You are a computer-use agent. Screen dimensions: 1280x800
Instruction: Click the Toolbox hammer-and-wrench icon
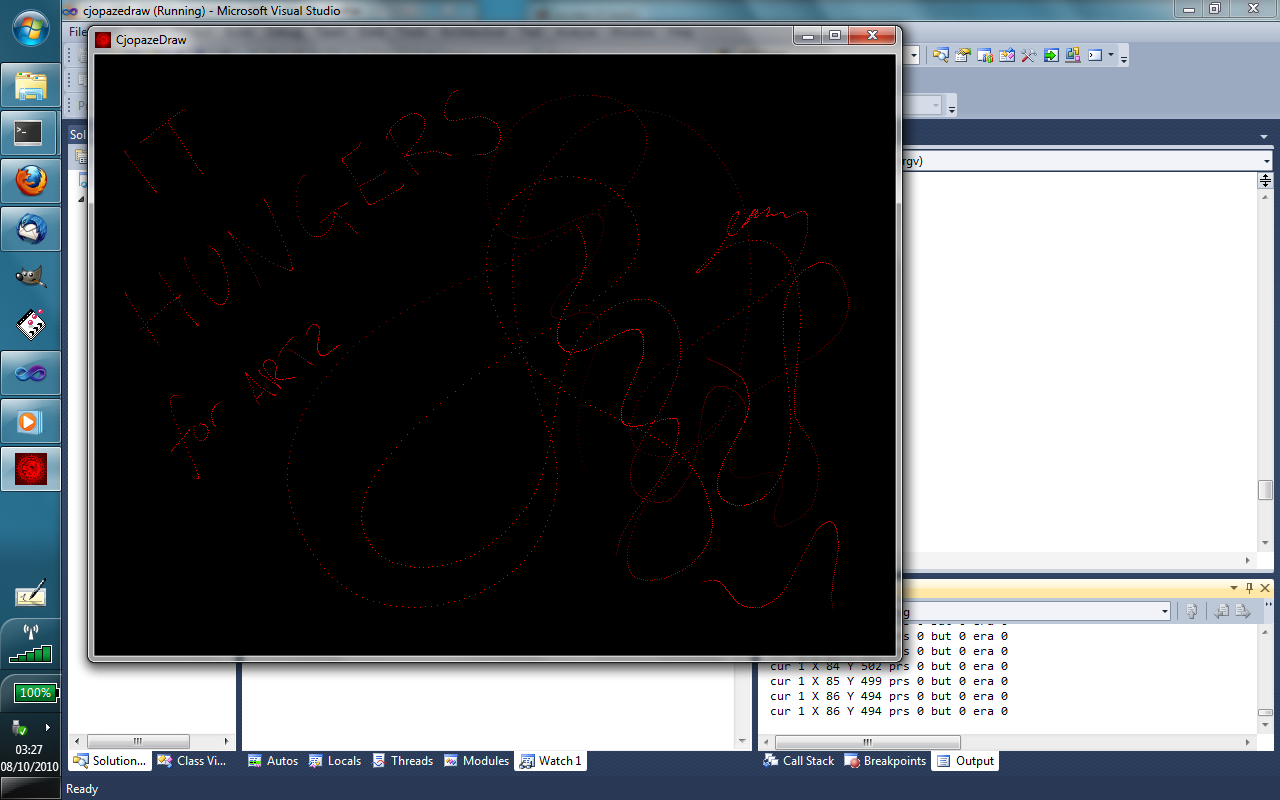click(x=1029, y=56)
